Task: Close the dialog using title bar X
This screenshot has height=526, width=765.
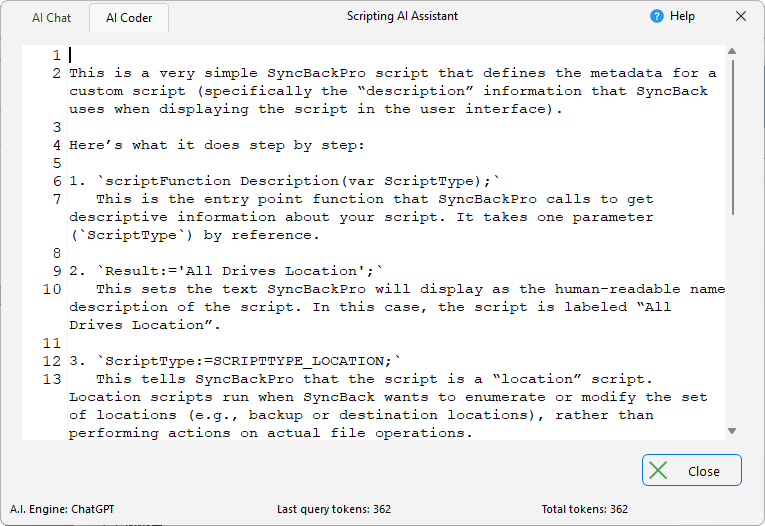Action: [x=741, y=16]
